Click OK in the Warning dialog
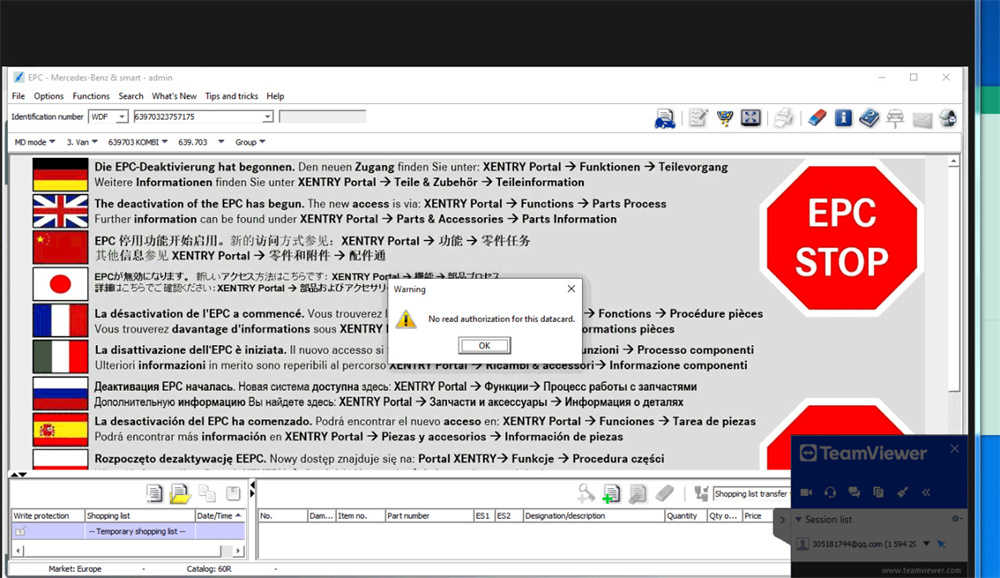 click(484, 345)
